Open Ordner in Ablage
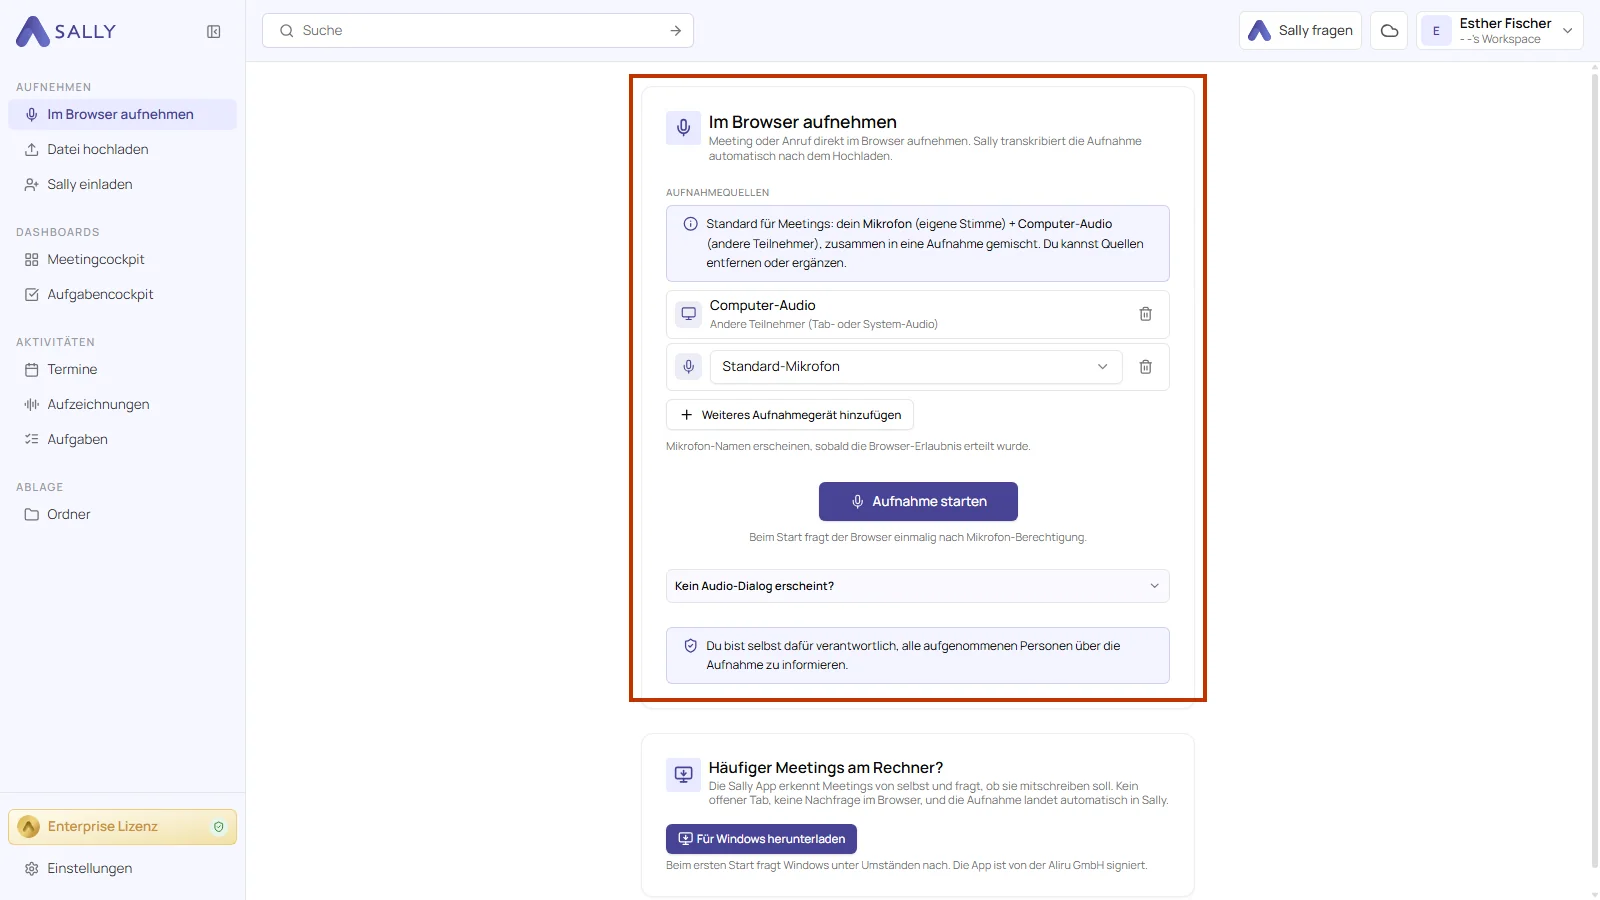Screen dimensions: 1600x900 [122, 514]
